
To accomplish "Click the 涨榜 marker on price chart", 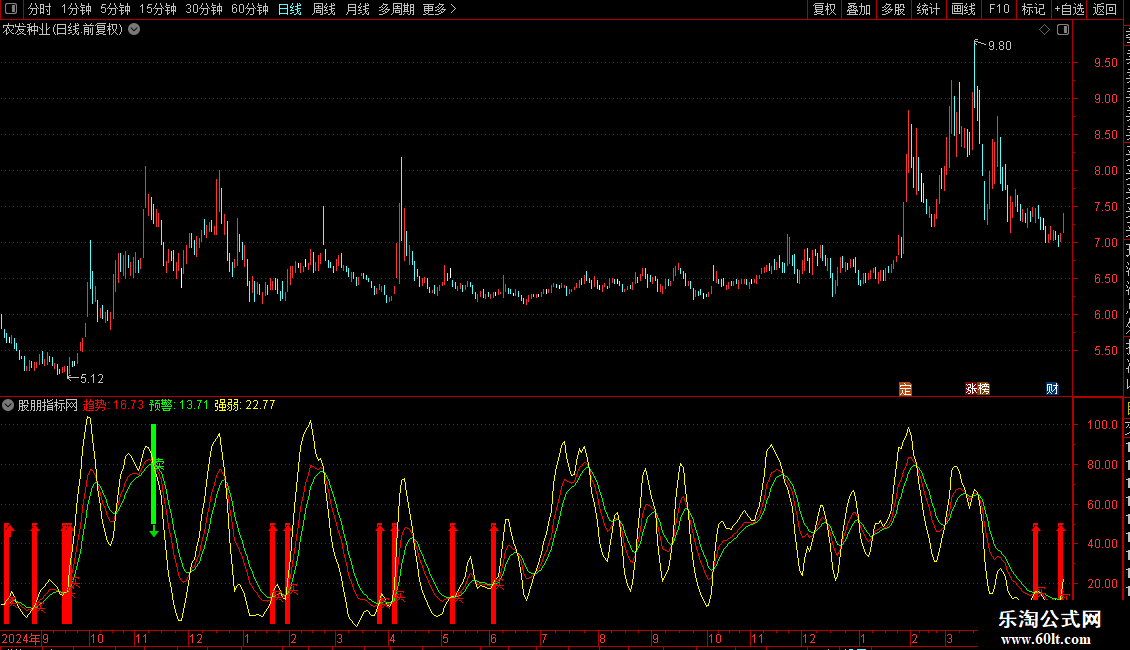I will [977, 389].
